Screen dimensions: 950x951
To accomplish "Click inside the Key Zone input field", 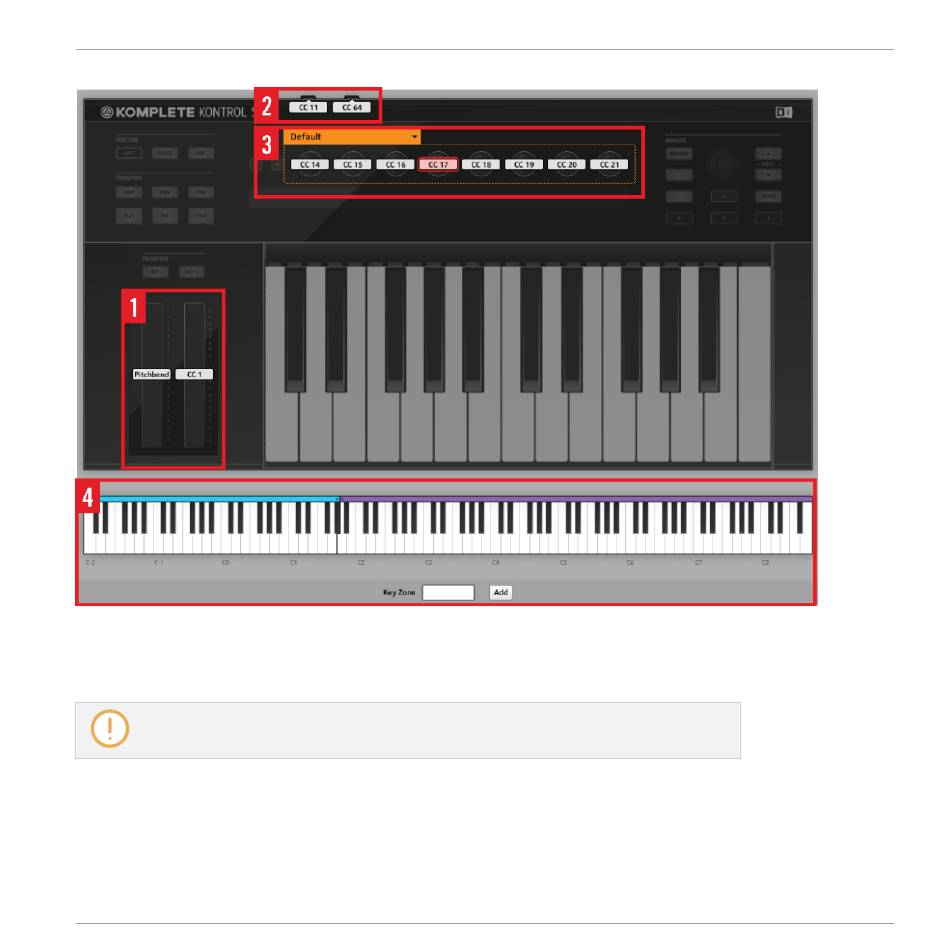I will coord(448,593).
